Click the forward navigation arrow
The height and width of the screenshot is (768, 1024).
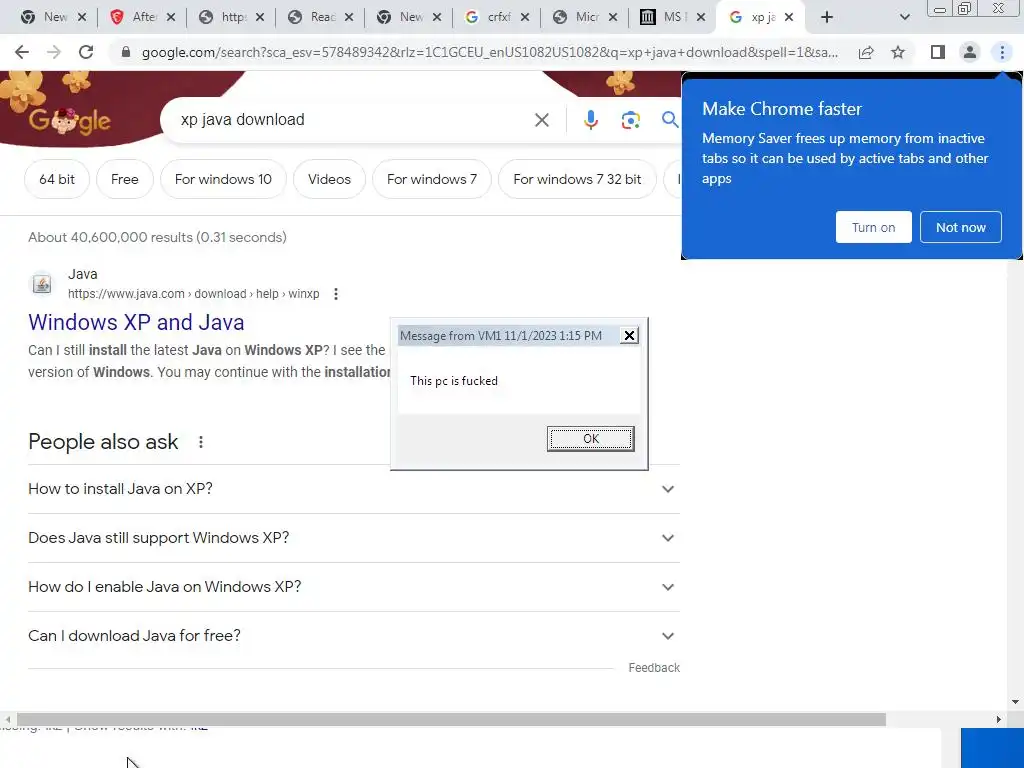(x=54, y=52)
